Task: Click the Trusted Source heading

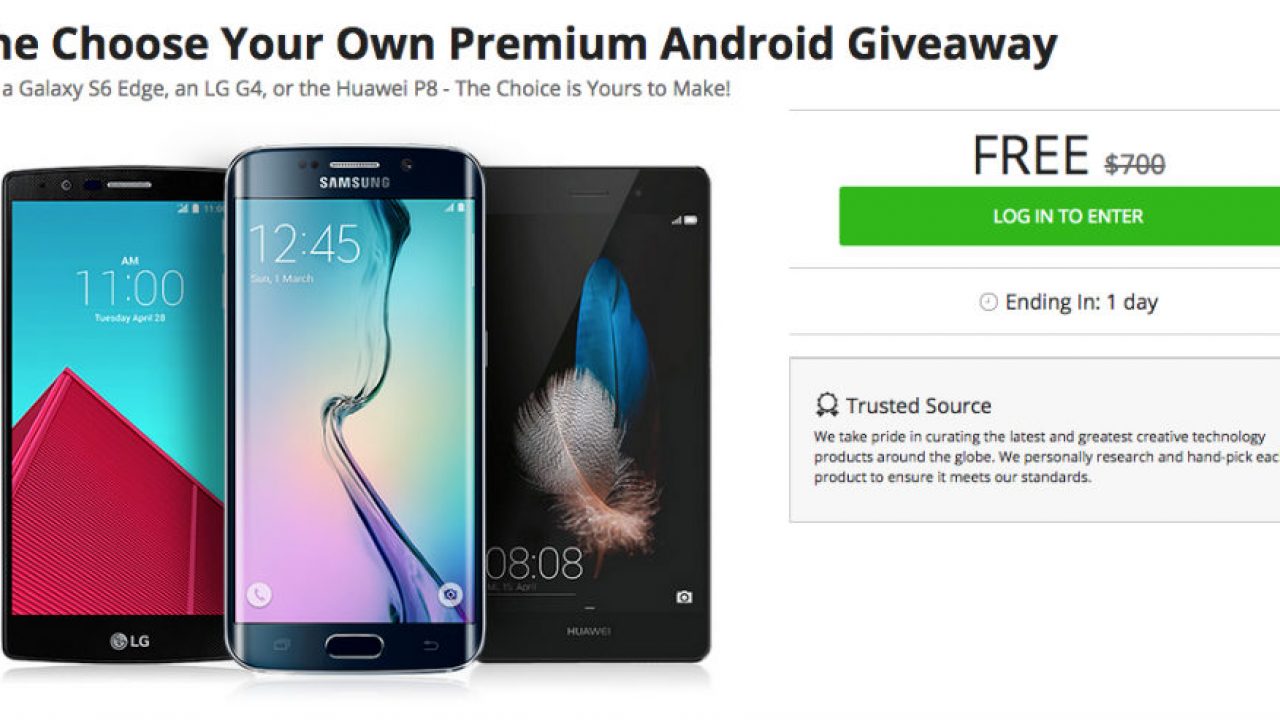Action: 918,405
